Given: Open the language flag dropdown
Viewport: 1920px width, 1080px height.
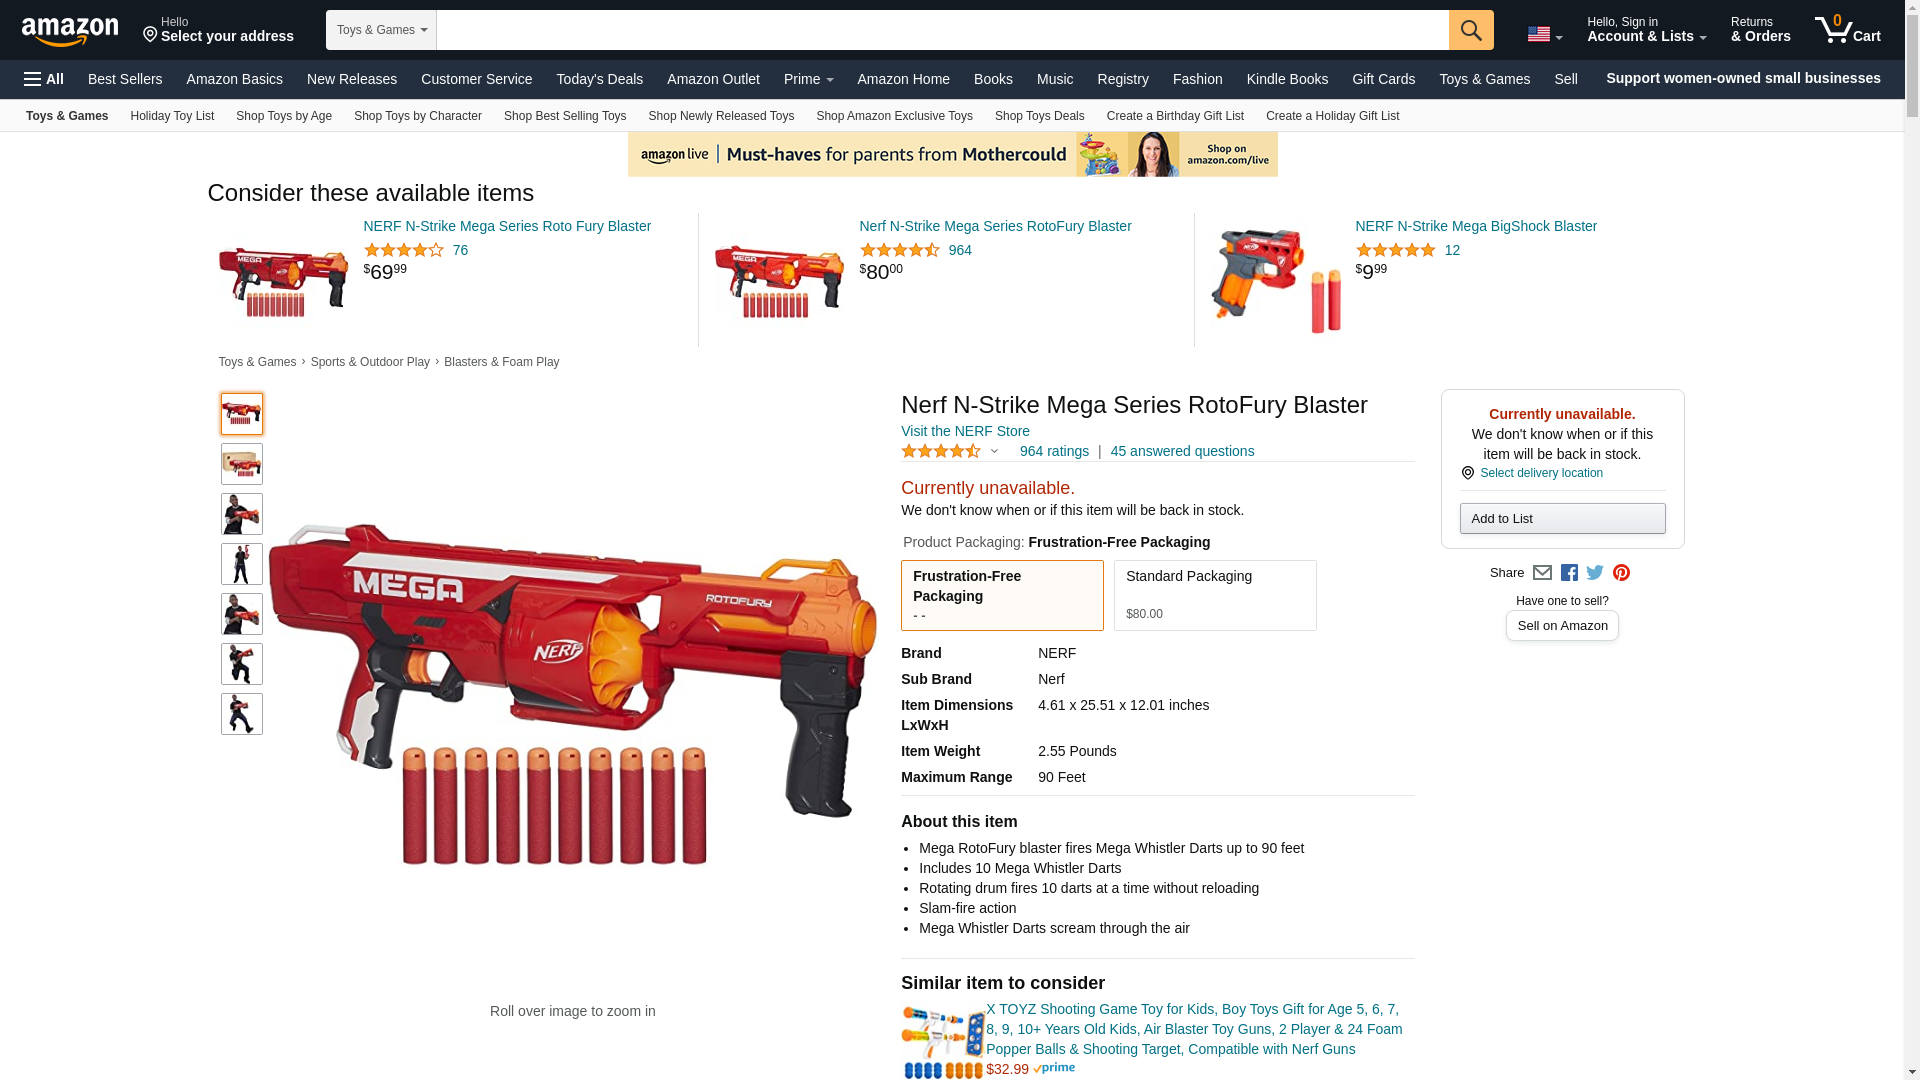Looking at the screenshot, I should click(x=1544, y=34).
